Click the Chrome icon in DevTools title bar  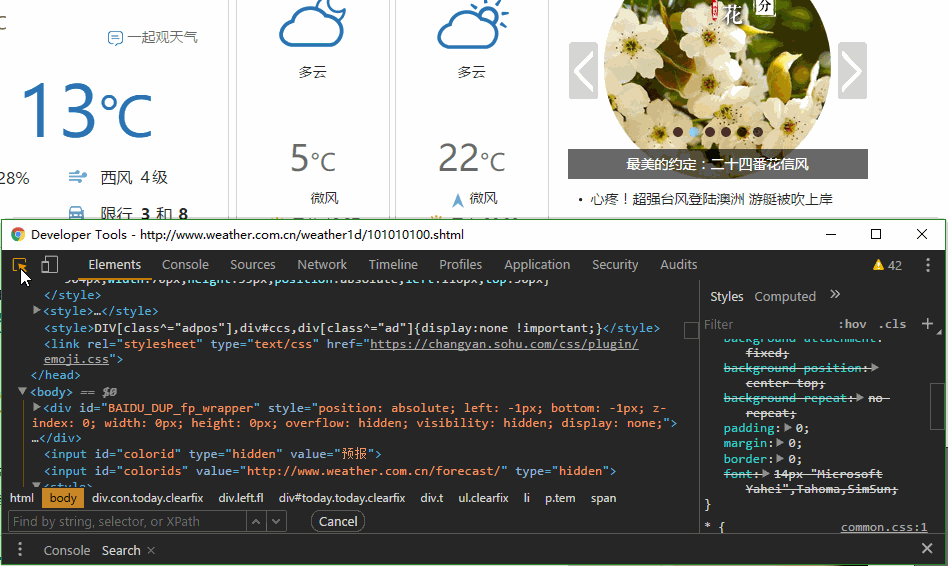tap(18, 235)
